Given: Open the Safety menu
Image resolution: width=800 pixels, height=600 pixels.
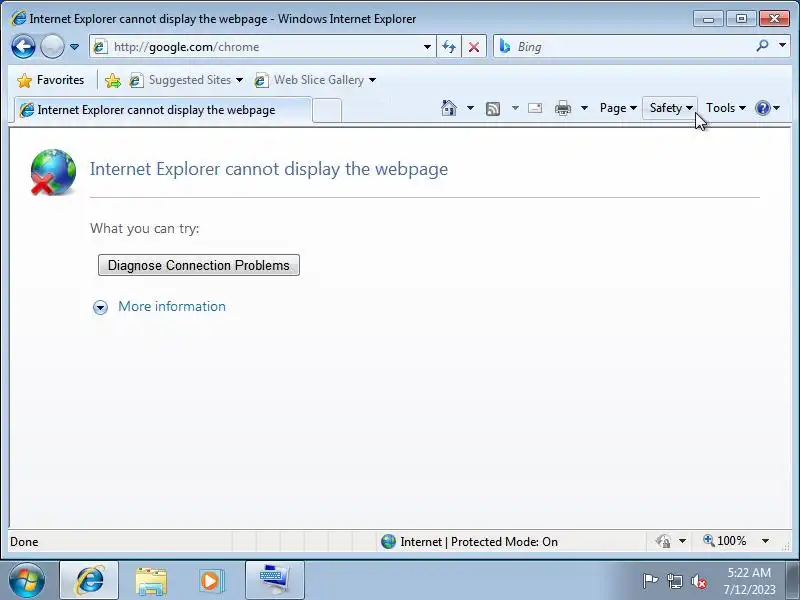Looking at the screenshot, I should tap(670, 108).
